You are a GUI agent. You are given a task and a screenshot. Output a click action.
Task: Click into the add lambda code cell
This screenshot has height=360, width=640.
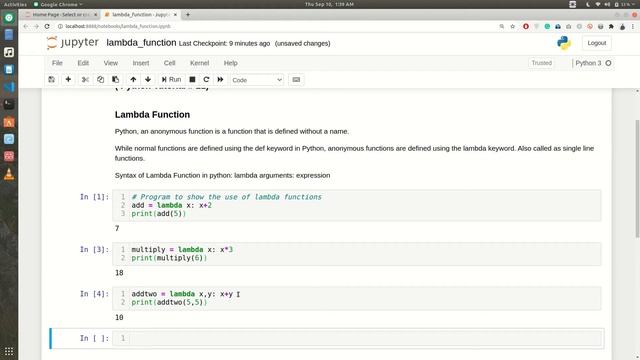(x=357, y=205)
